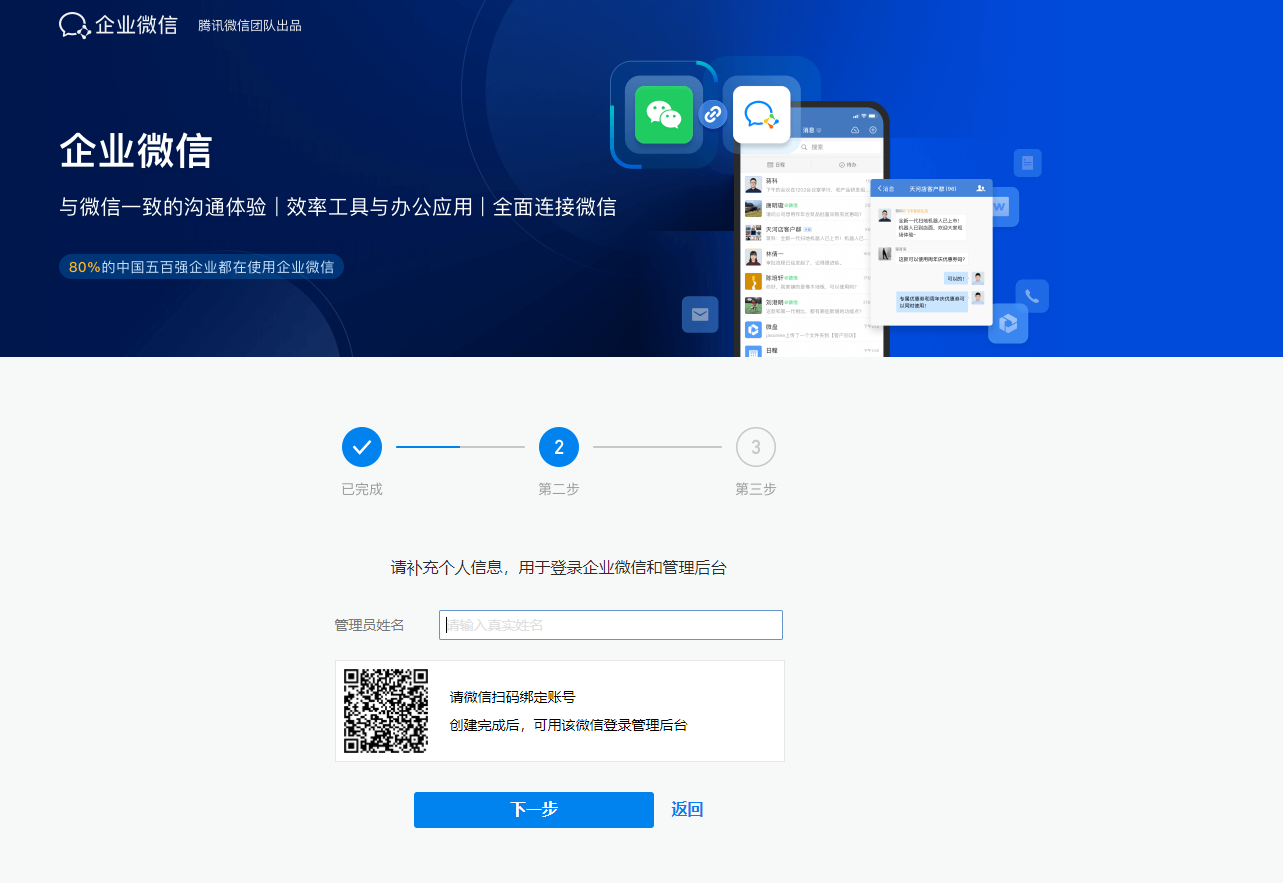Image resolution: width=1283 pixels, height=883 pixels.
Task: Click the 管理员姓名 name input field
Action: [611, 625]
